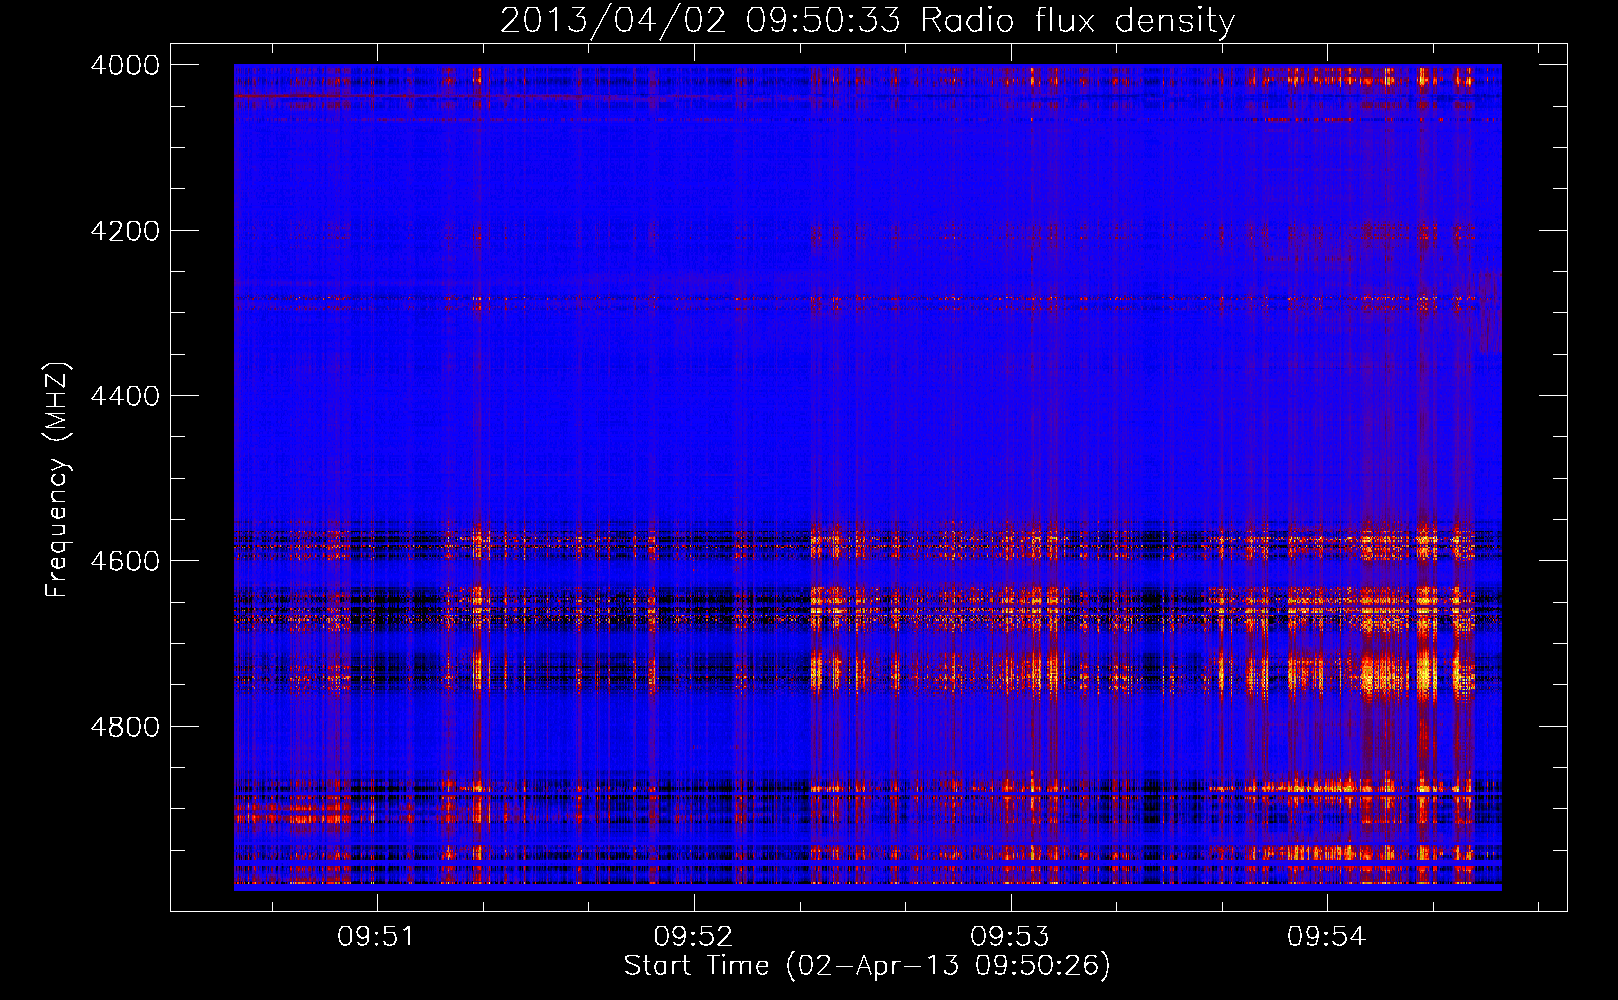Click the 4200 frequency tick label
The height and width of the screenshot is (1000, 1618).
coord(125,231)
